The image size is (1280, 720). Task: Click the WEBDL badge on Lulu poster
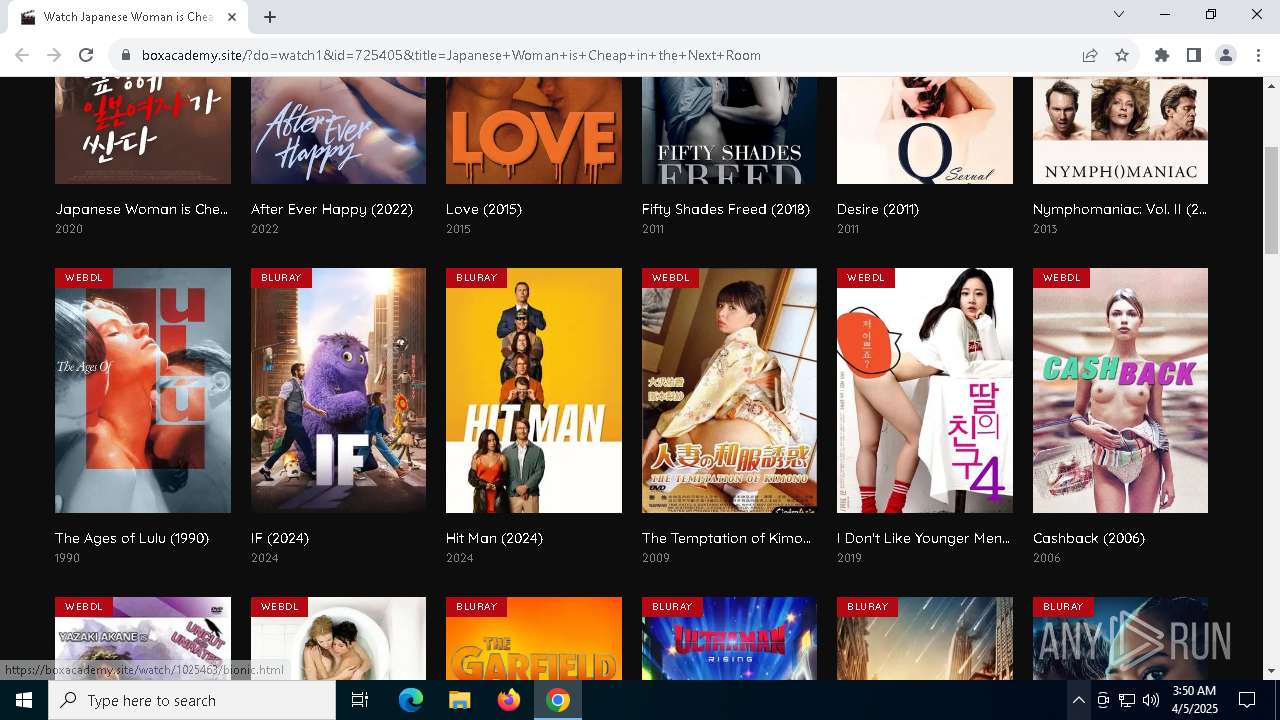(84, 277)
